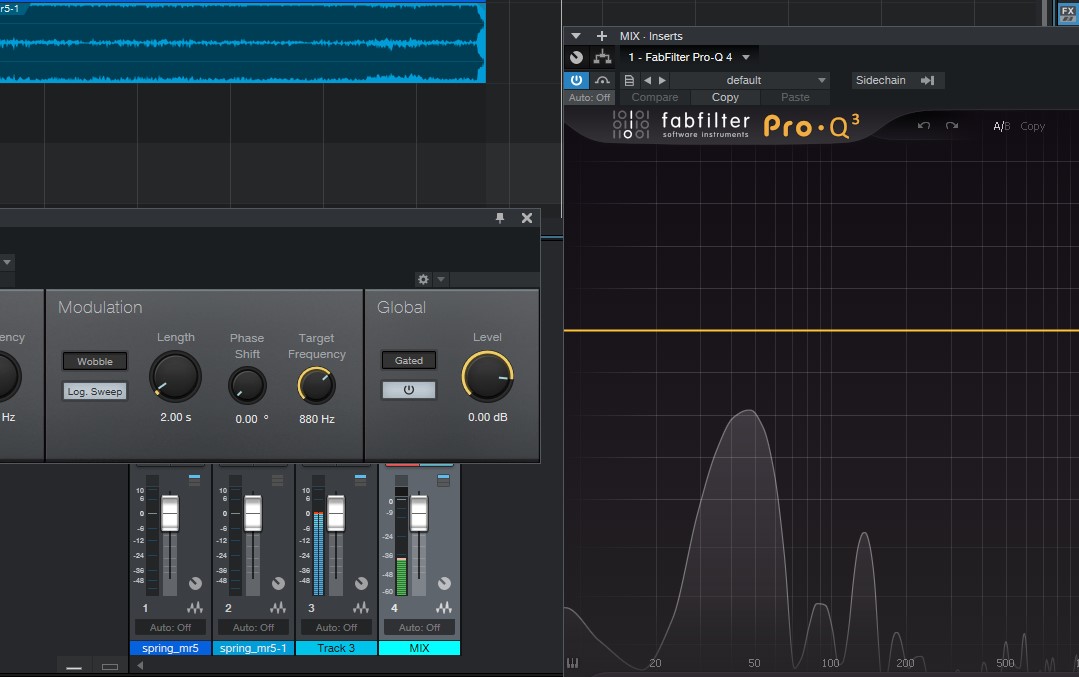The image size is (1079, 677).
Task: Open Auto: Off dropdown on MIX channel
Action: pos(419,627)
